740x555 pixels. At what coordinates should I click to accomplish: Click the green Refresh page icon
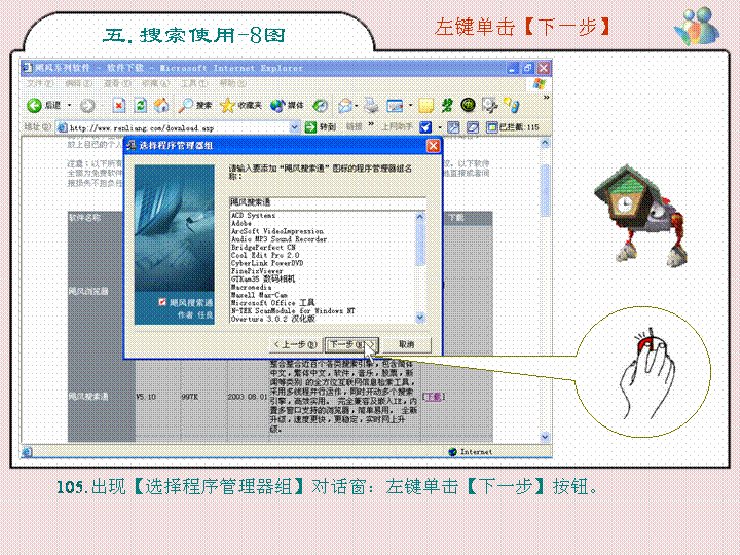coord(141,105)
